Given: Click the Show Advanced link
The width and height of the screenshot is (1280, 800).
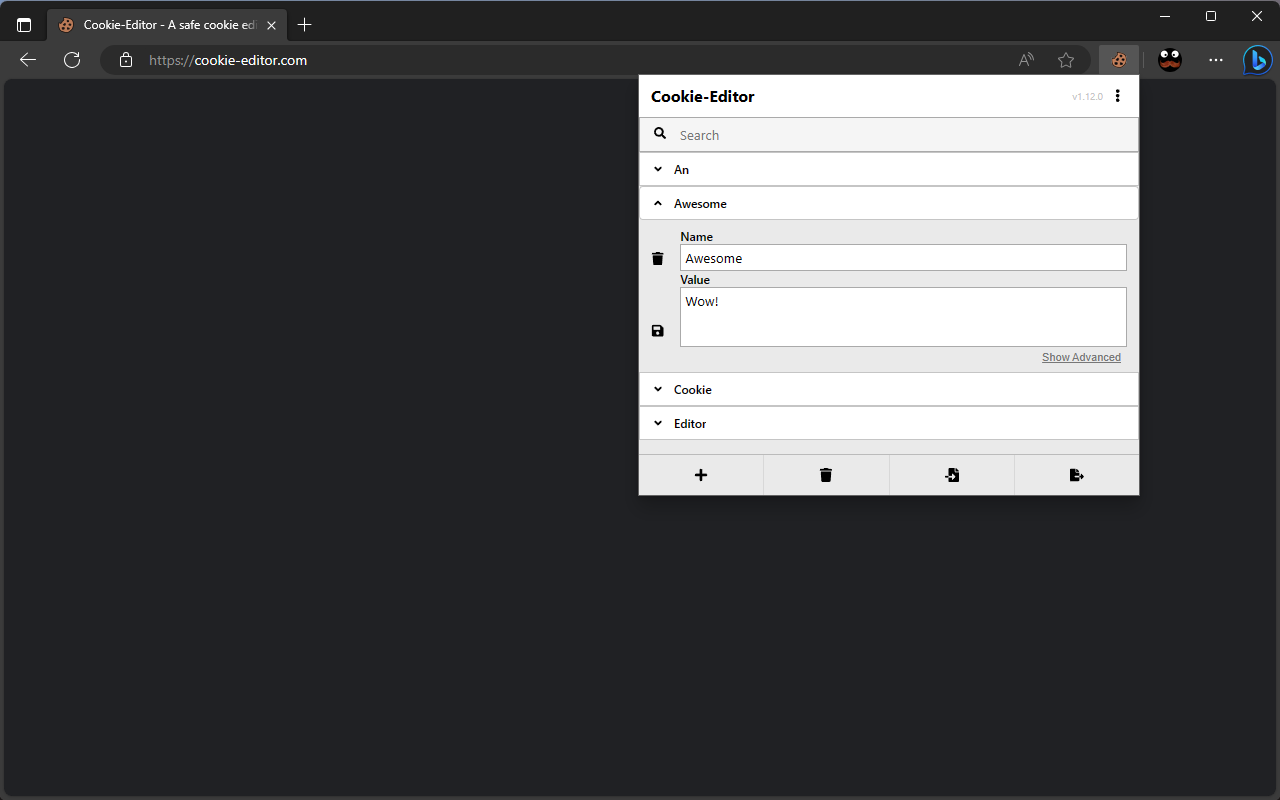Looking at the screenshot, I should pos(1081,357).
